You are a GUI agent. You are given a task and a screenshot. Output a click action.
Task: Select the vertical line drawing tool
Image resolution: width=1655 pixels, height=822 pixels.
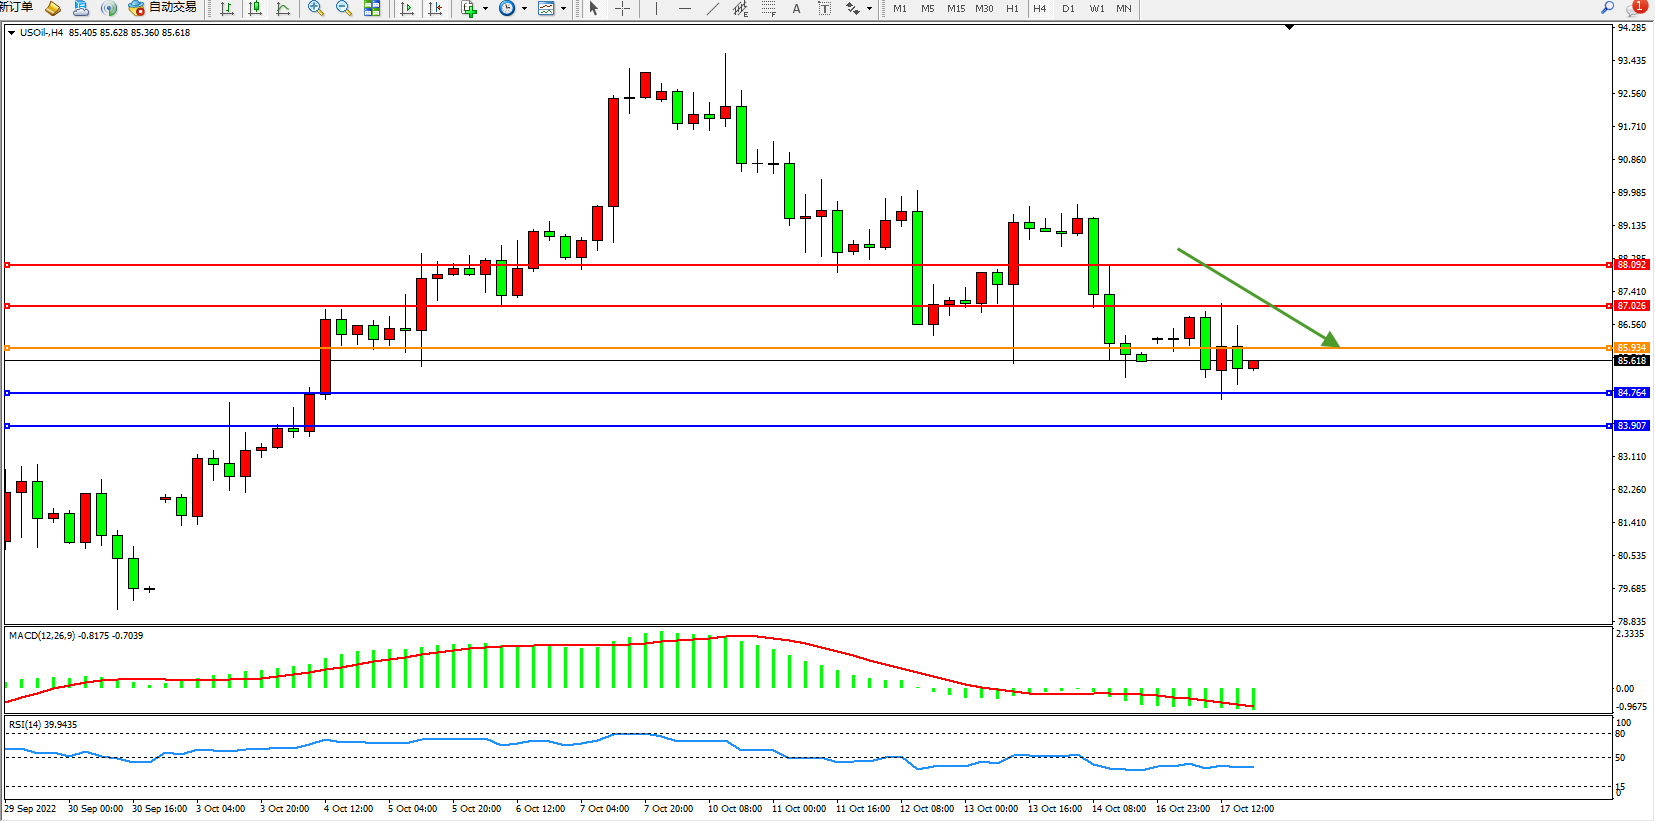656,9
